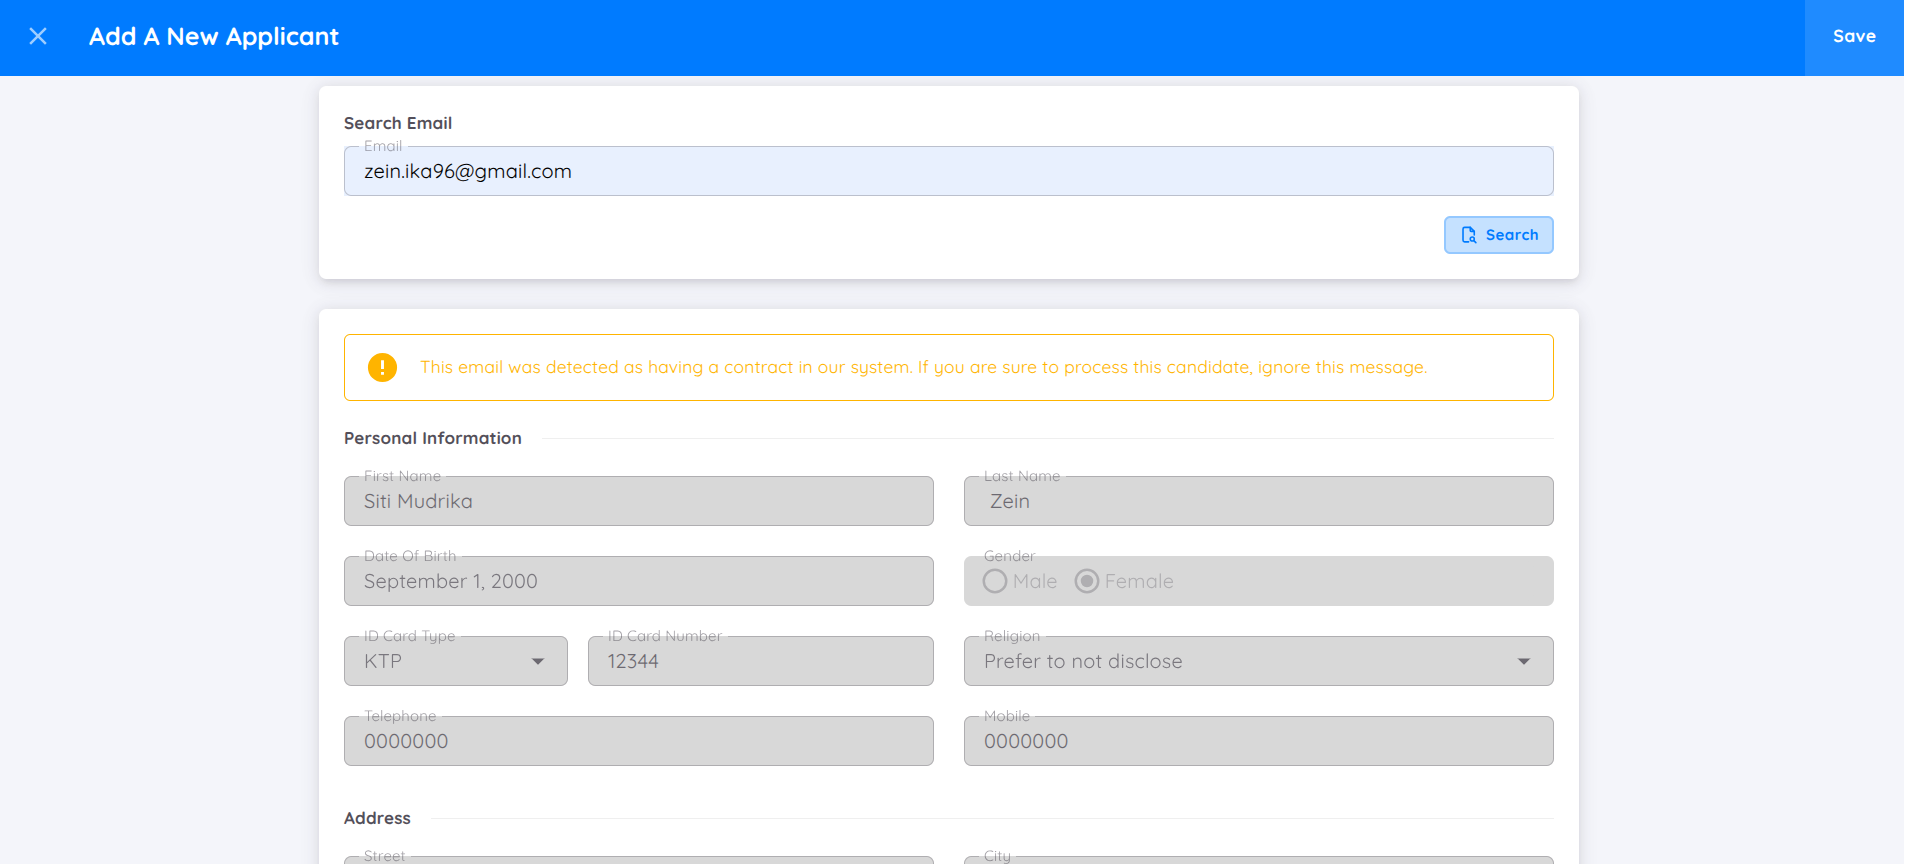Click the Personal Information section heading
Viewport: 1907px width, 864px height.
click(433, 438)
